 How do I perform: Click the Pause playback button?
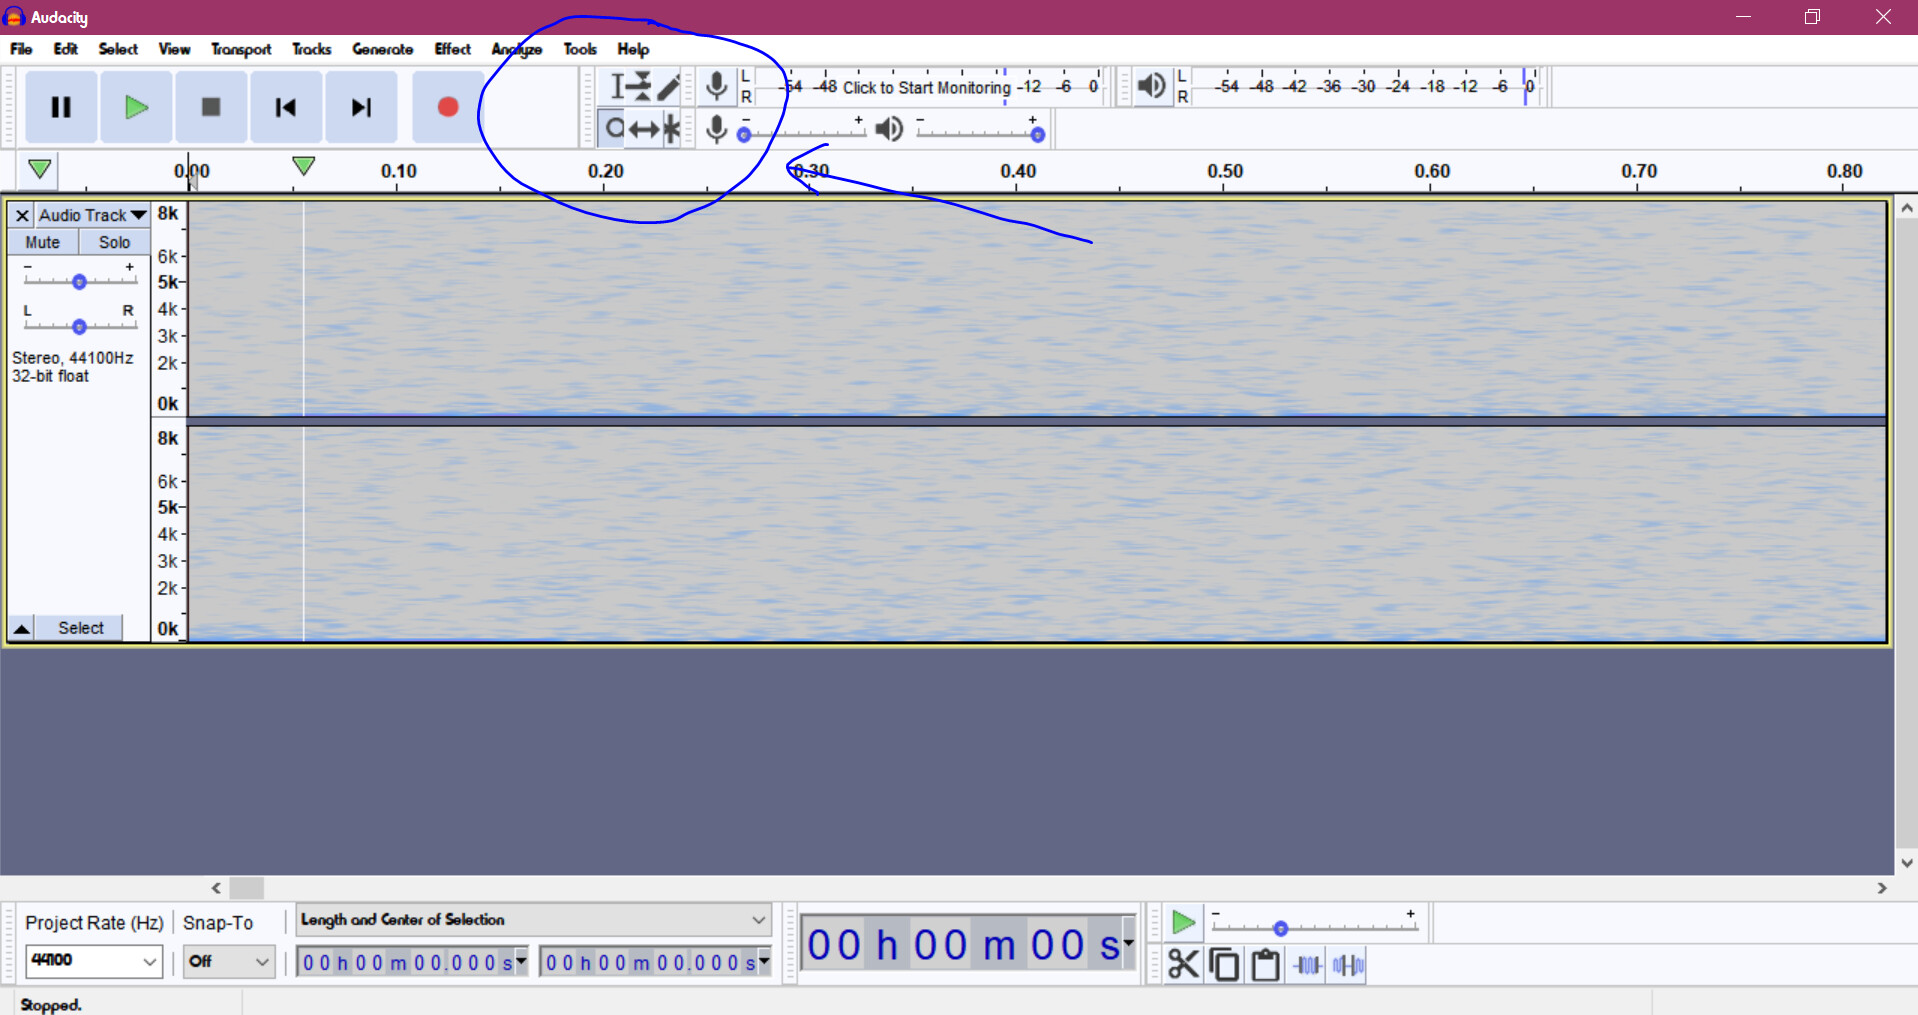click(61, 107)
